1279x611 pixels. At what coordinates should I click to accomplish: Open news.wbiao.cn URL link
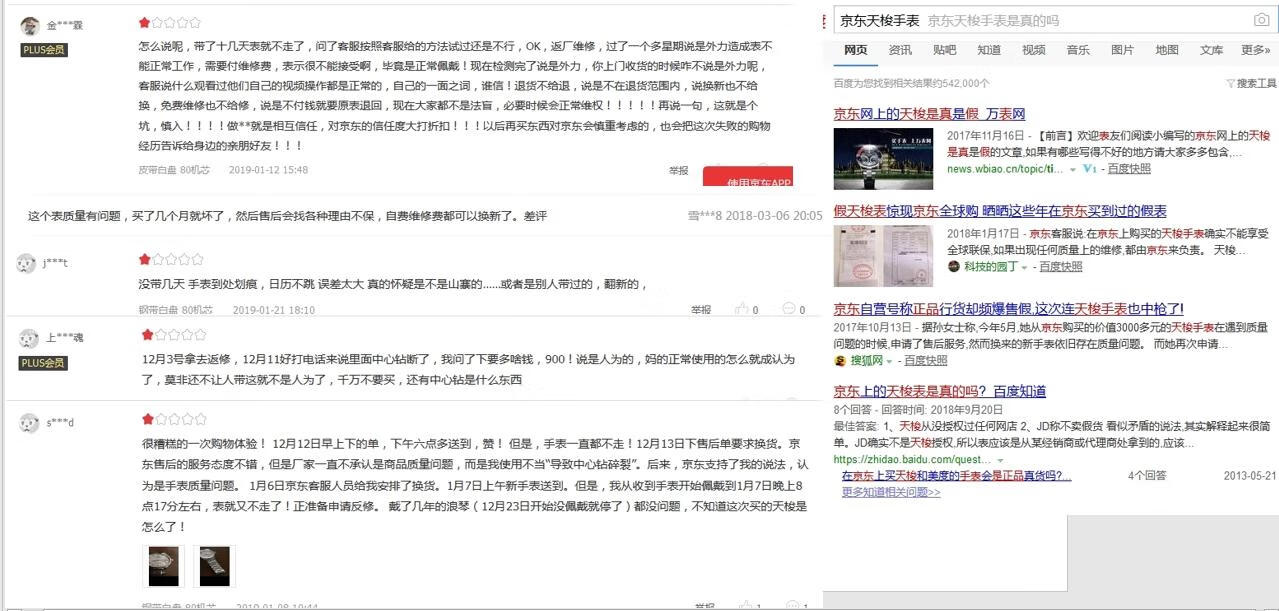(x=1006, y=169)
